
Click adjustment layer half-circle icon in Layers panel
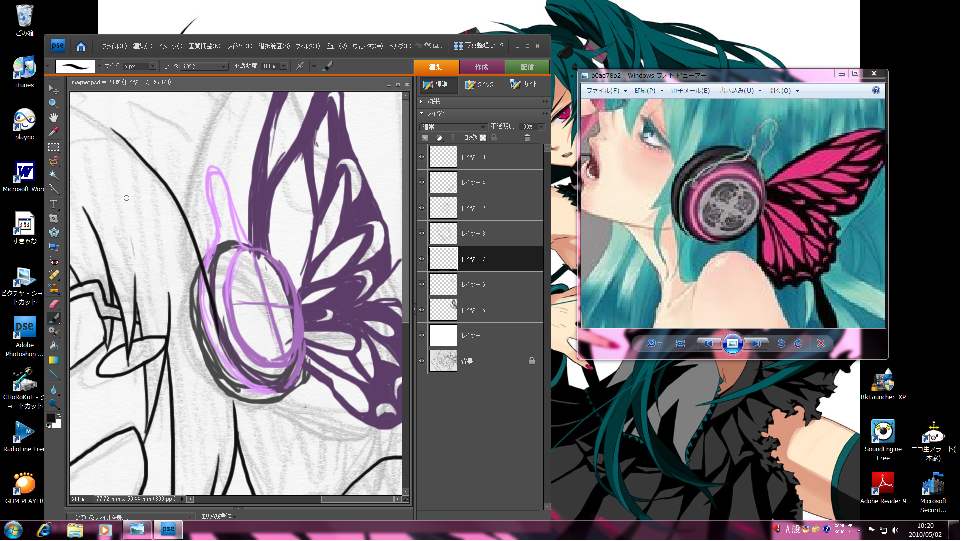pyautogui.click(x=439, y=138)
